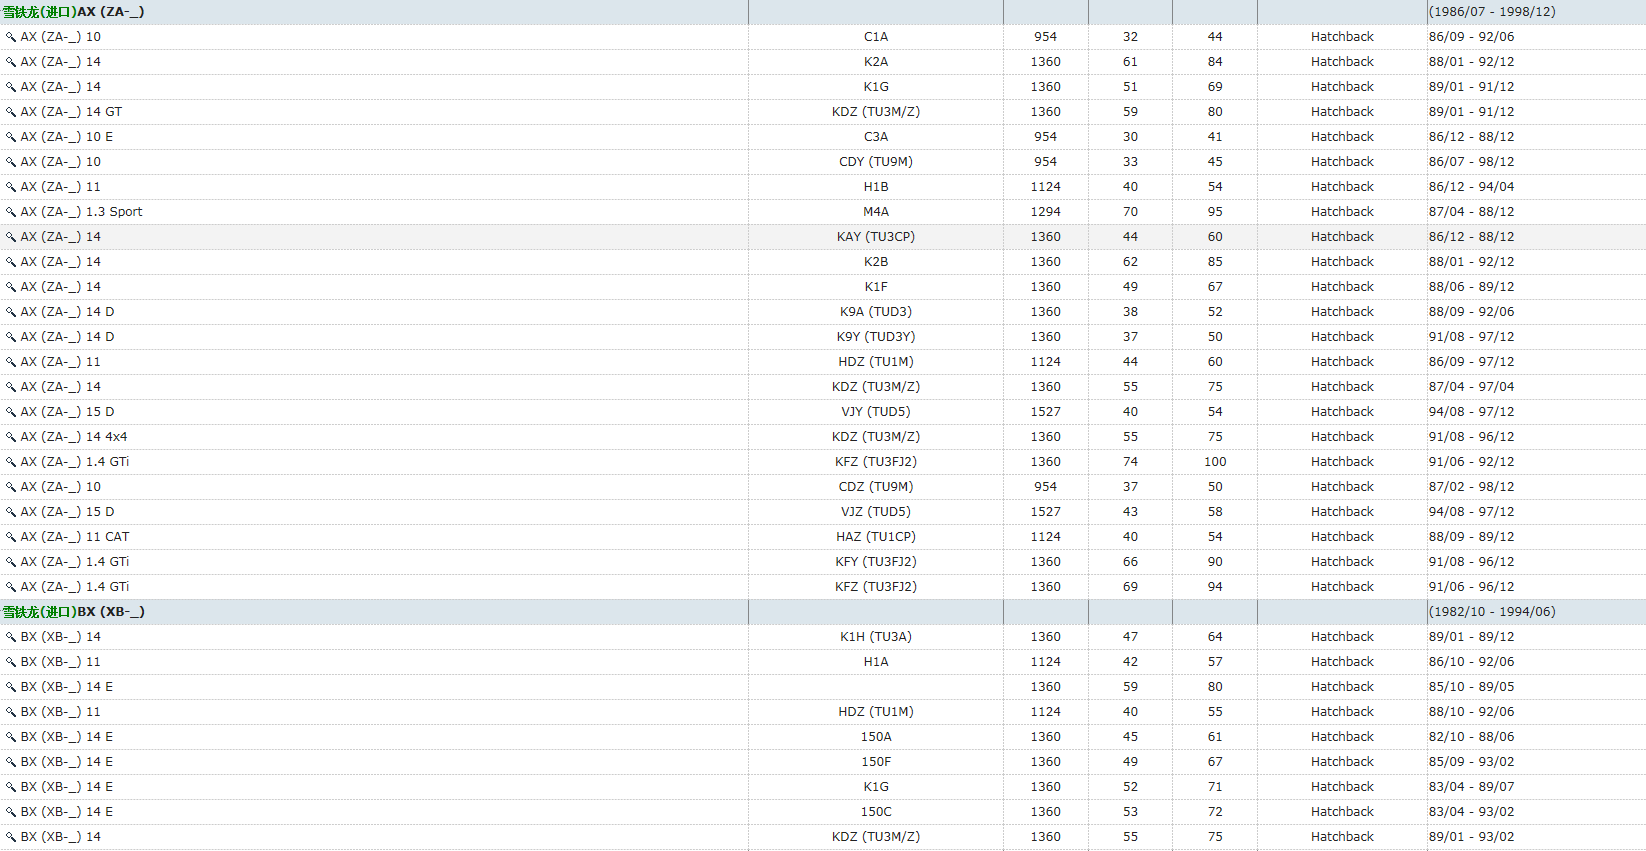Click magnifier icon next to AX 1.3 Sport

[11, 212]
